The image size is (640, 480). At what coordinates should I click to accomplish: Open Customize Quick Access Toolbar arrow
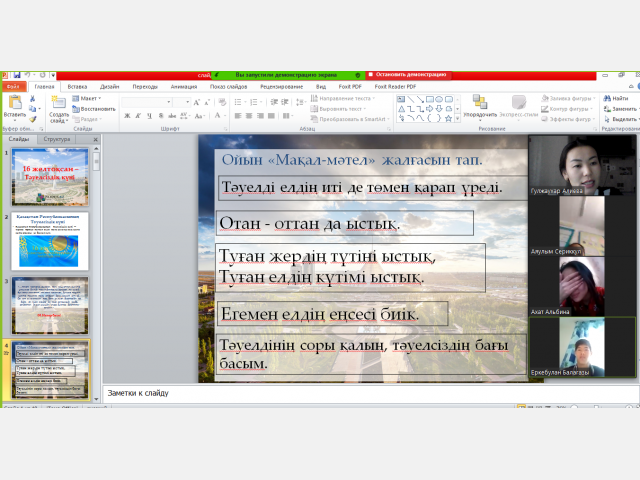pos(53,75)
